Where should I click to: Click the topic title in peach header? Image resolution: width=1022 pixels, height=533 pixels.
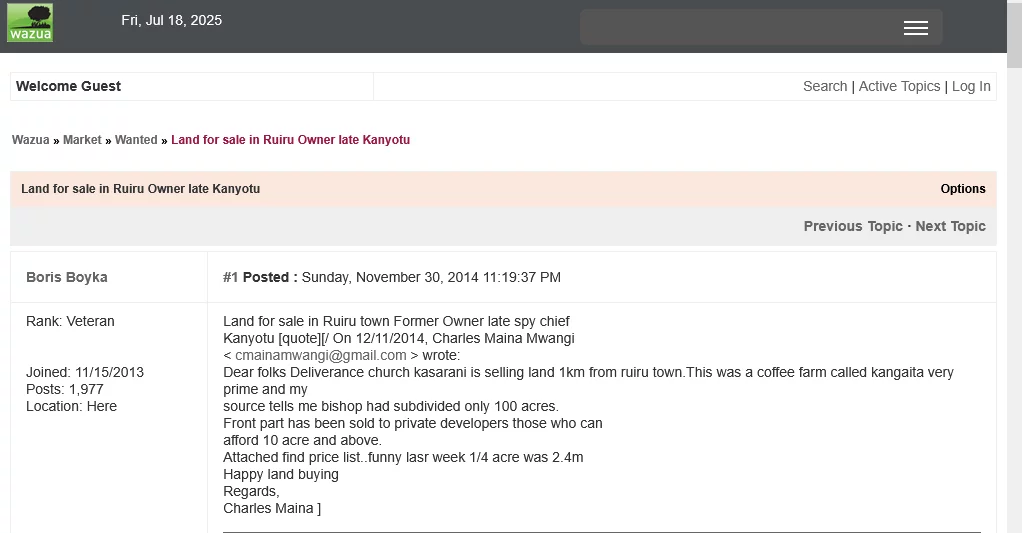click(140, 189)
